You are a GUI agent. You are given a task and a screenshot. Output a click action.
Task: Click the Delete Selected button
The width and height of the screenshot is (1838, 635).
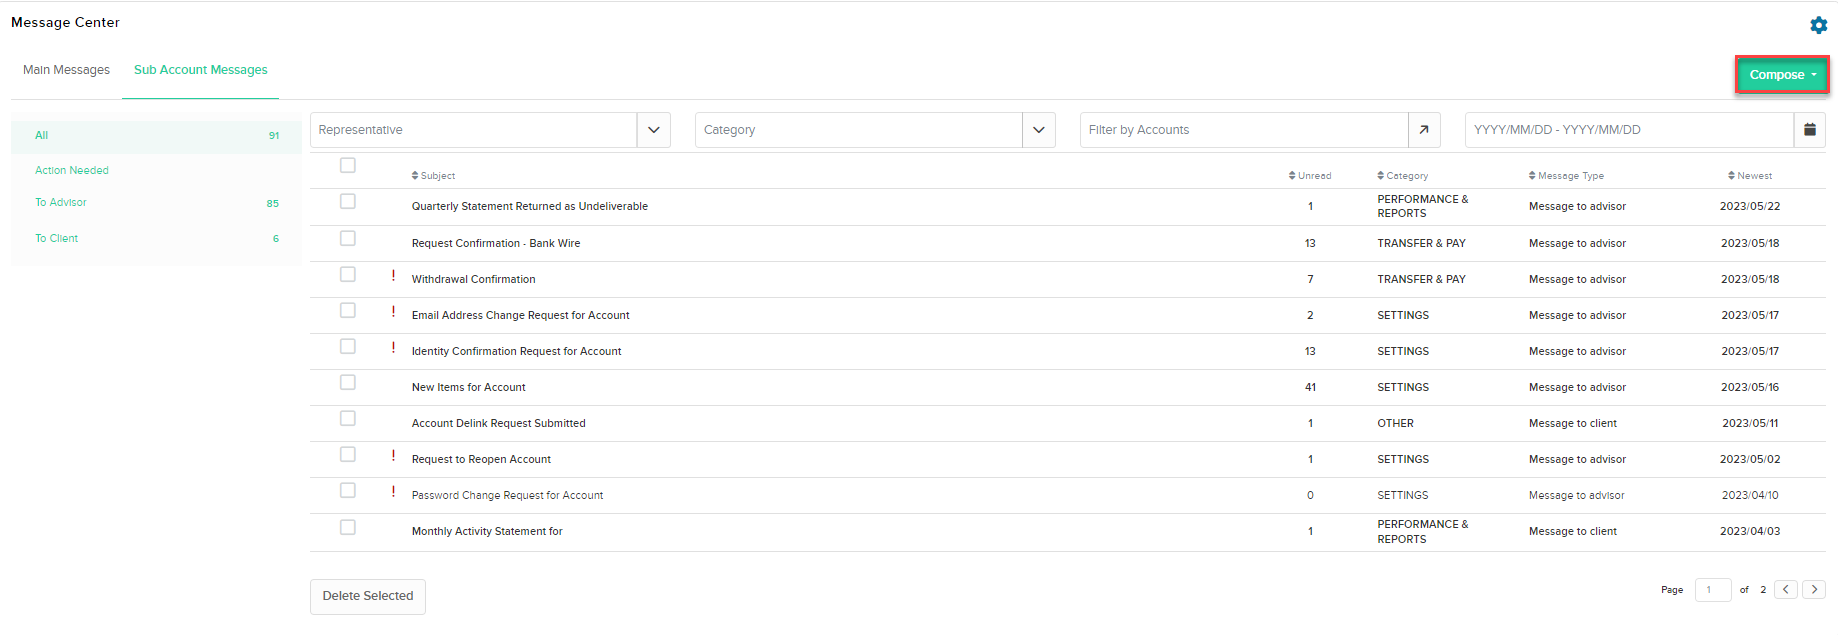pos(368,596)
